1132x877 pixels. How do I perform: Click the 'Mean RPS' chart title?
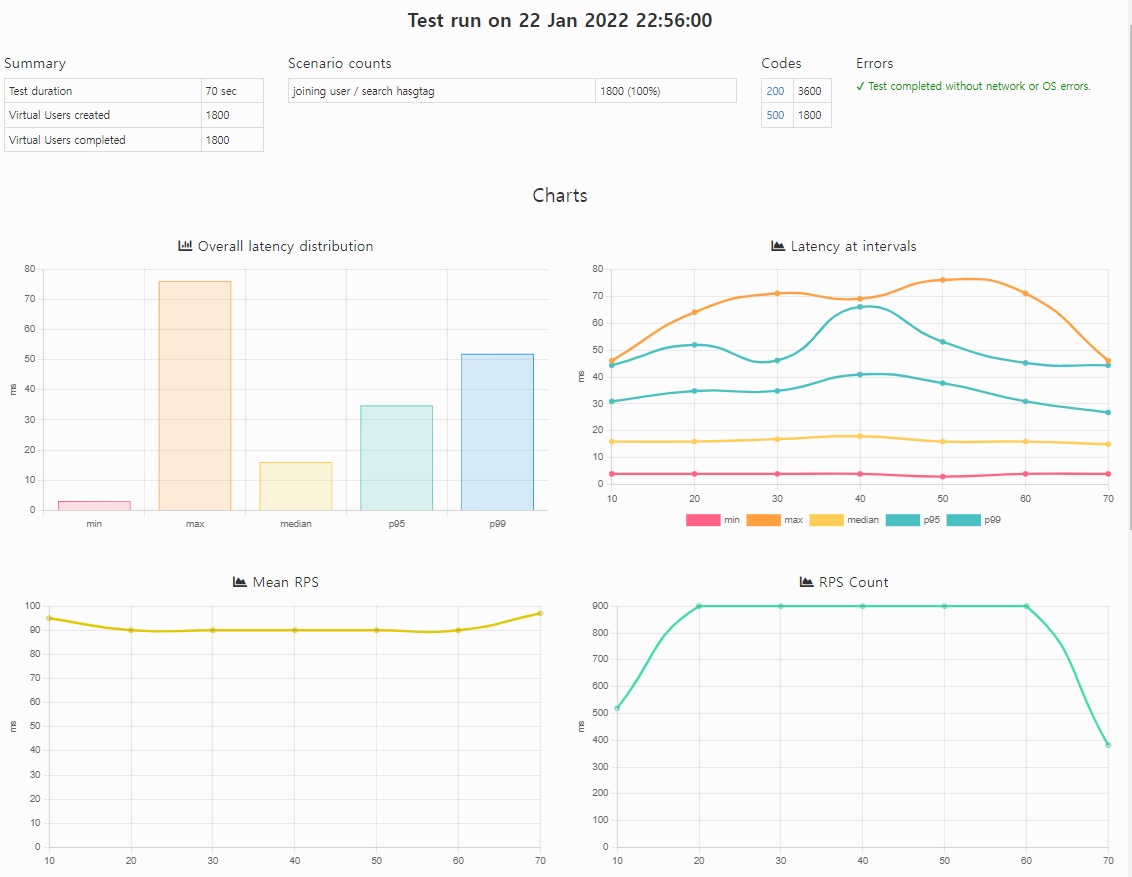point(285,582)
